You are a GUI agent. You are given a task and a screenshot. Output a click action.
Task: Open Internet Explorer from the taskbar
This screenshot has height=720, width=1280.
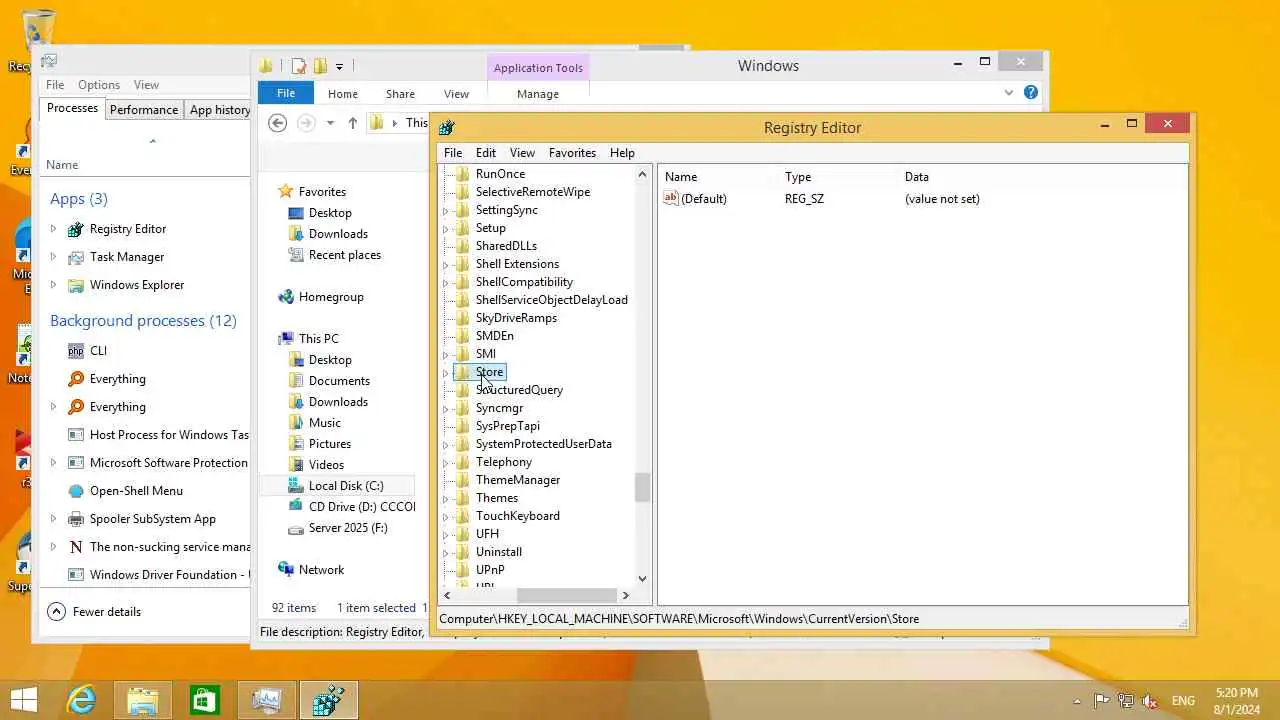click(x=80, y=700)
